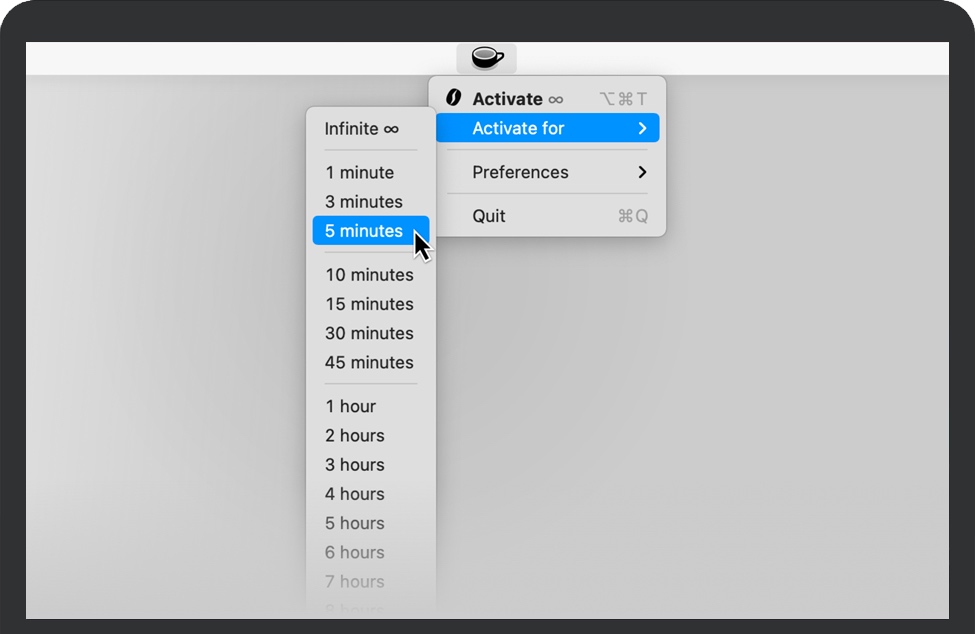This screenshot has width=975, height=634.
Task: Expand the Preferences chevron arrow
Action: point(642,172)
